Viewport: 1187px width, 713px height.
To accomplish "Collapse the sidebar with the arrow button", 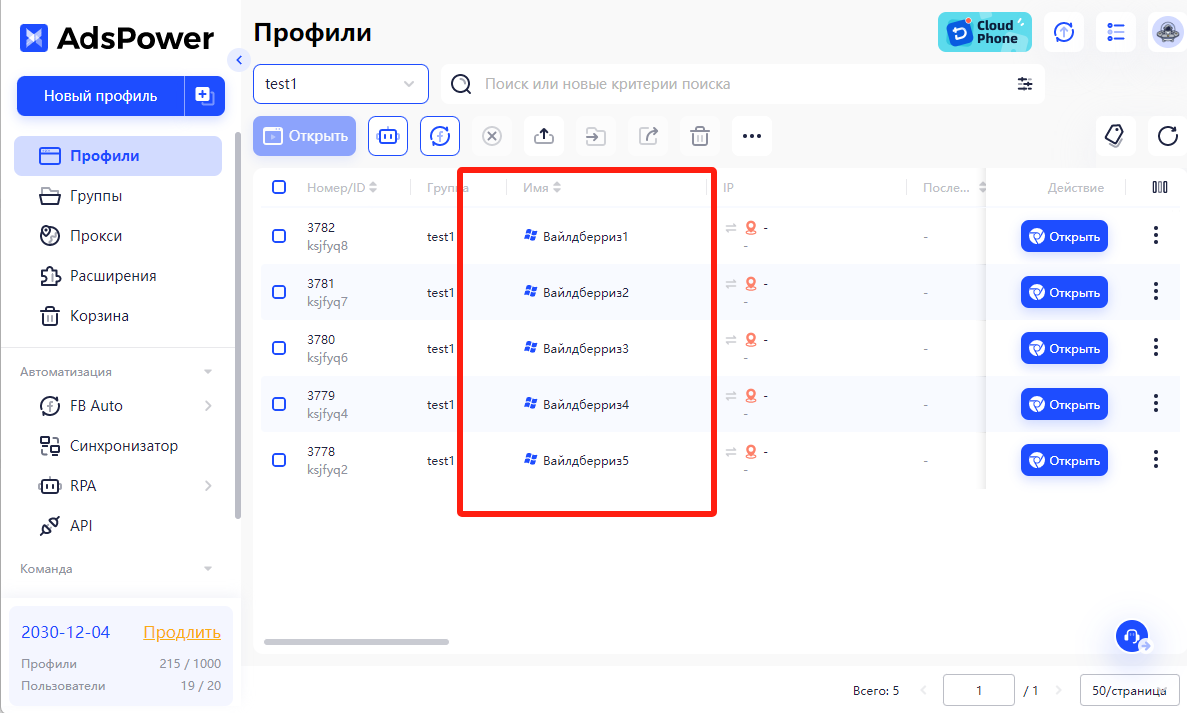I will 238,60.
